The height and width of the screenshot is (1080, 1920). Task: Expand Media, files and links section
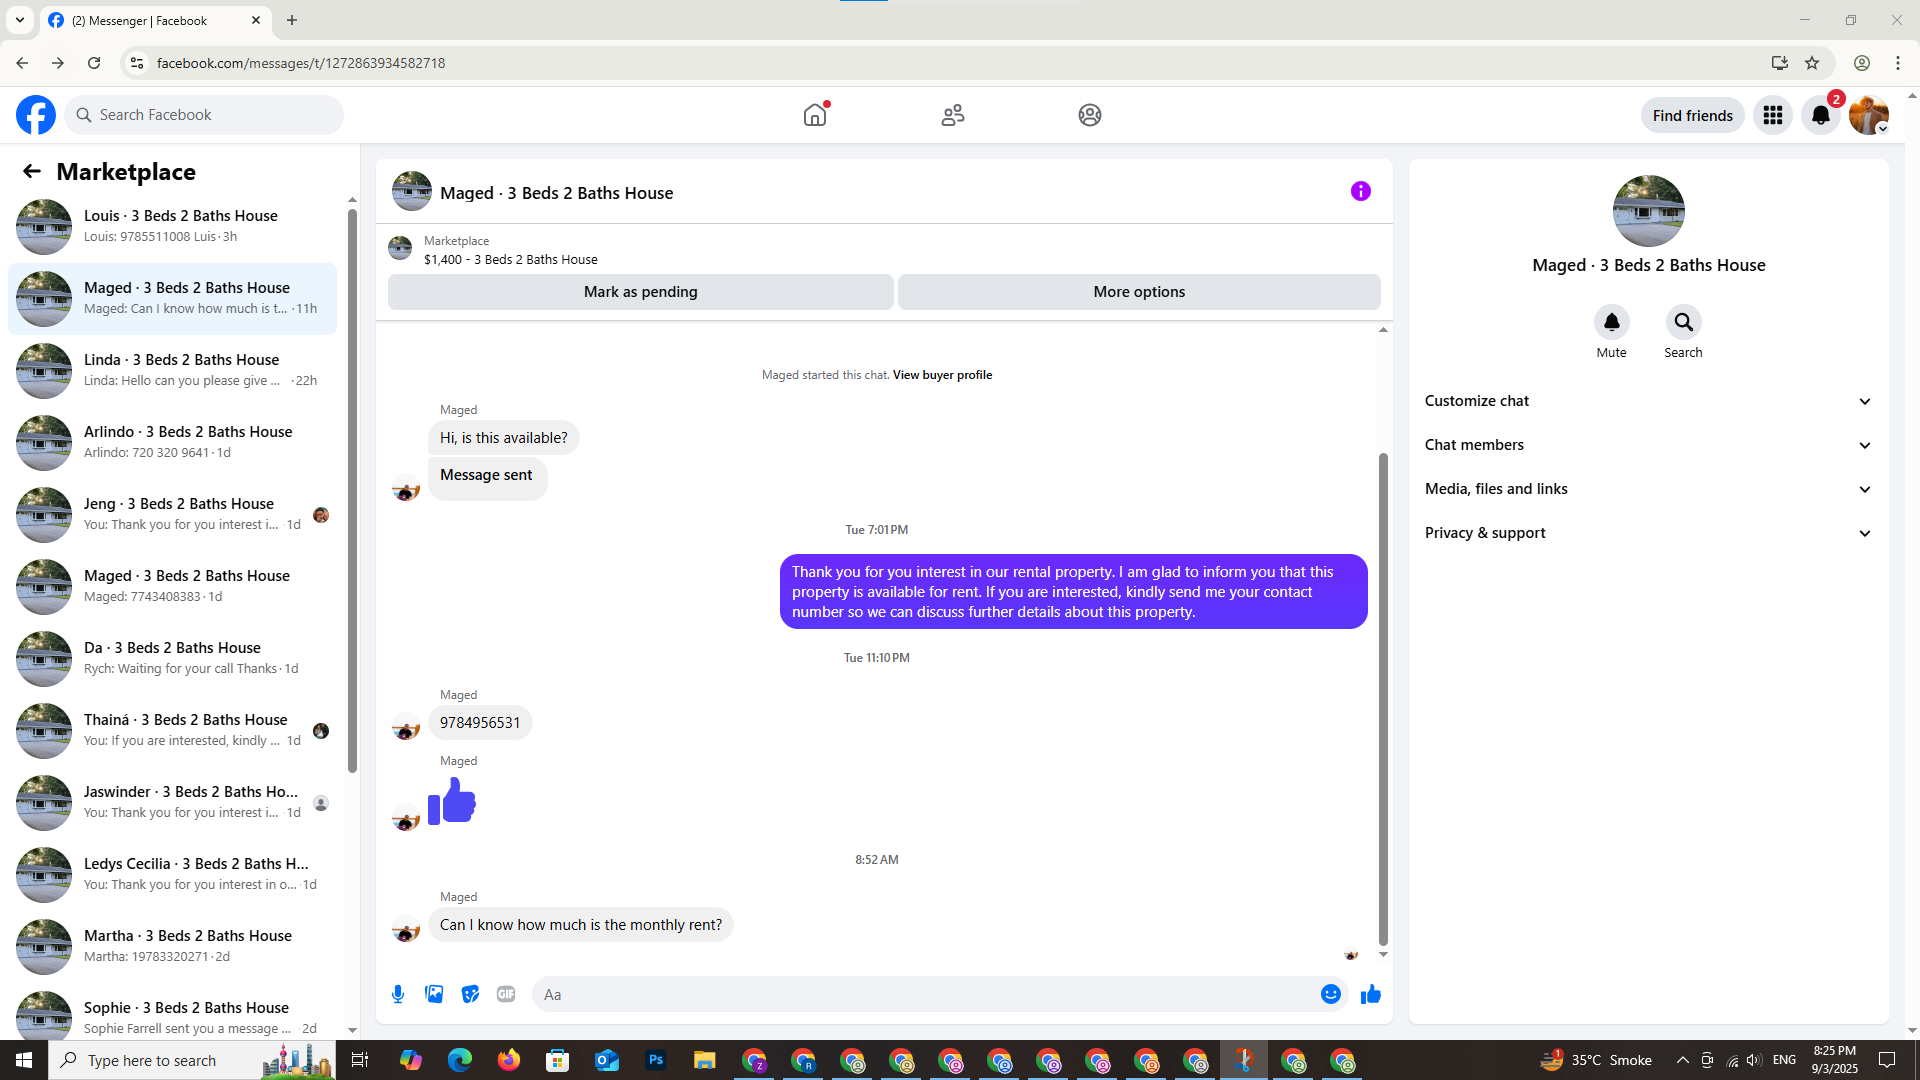[1648, 489]
